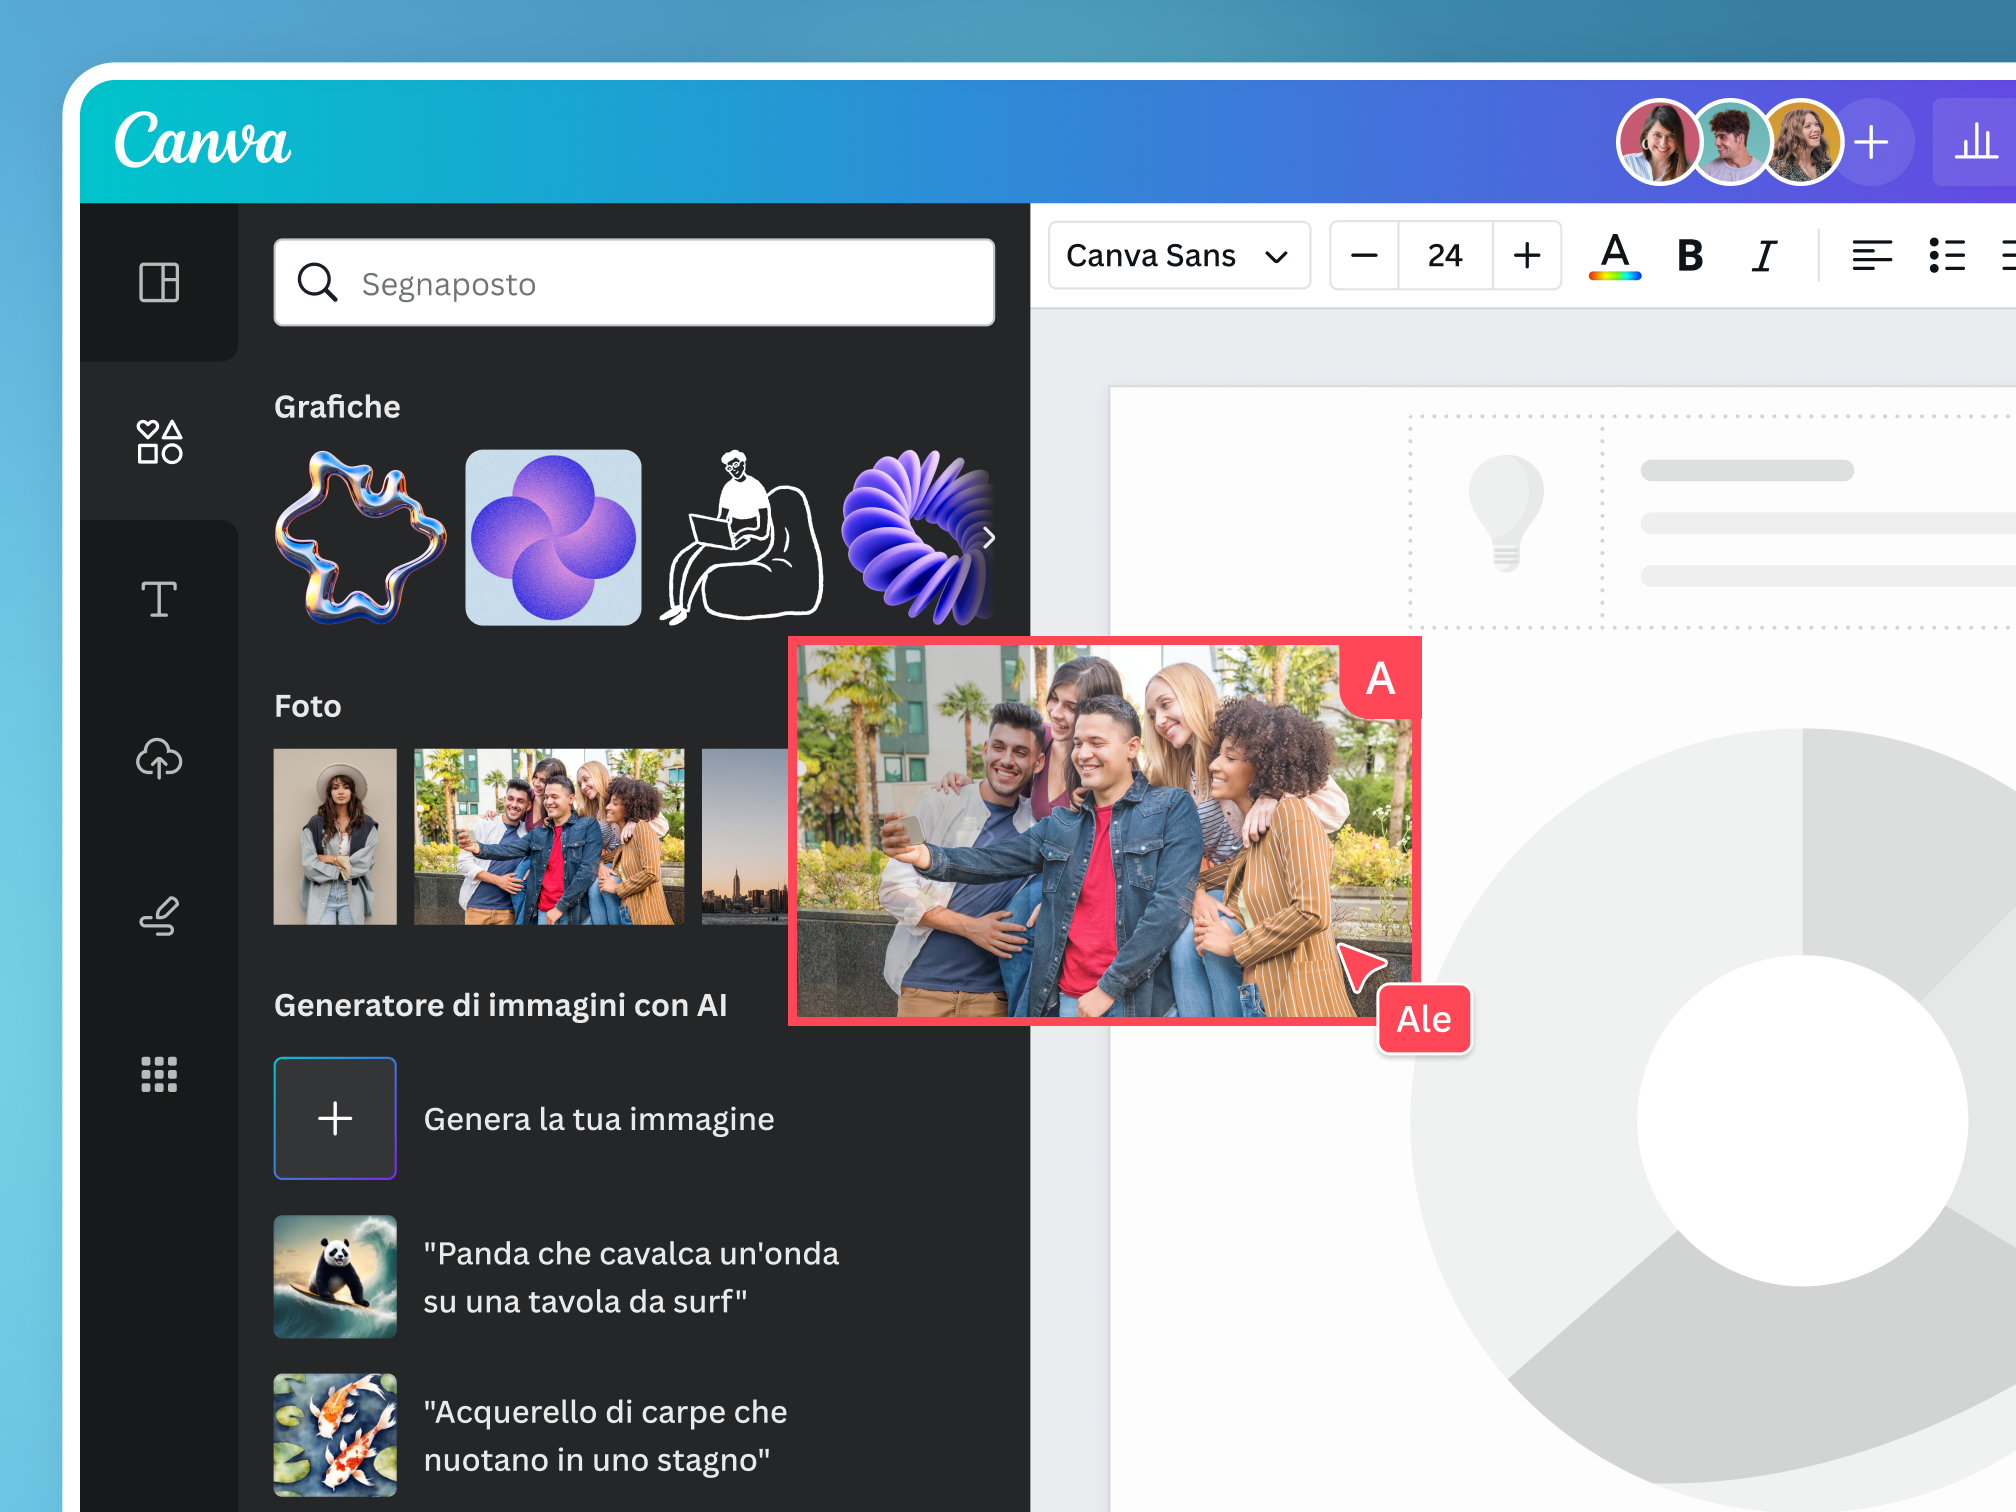Add a collaborator with the plus button
This screenshot has height=1512, width=2016.
click(x=1872, y=141)
